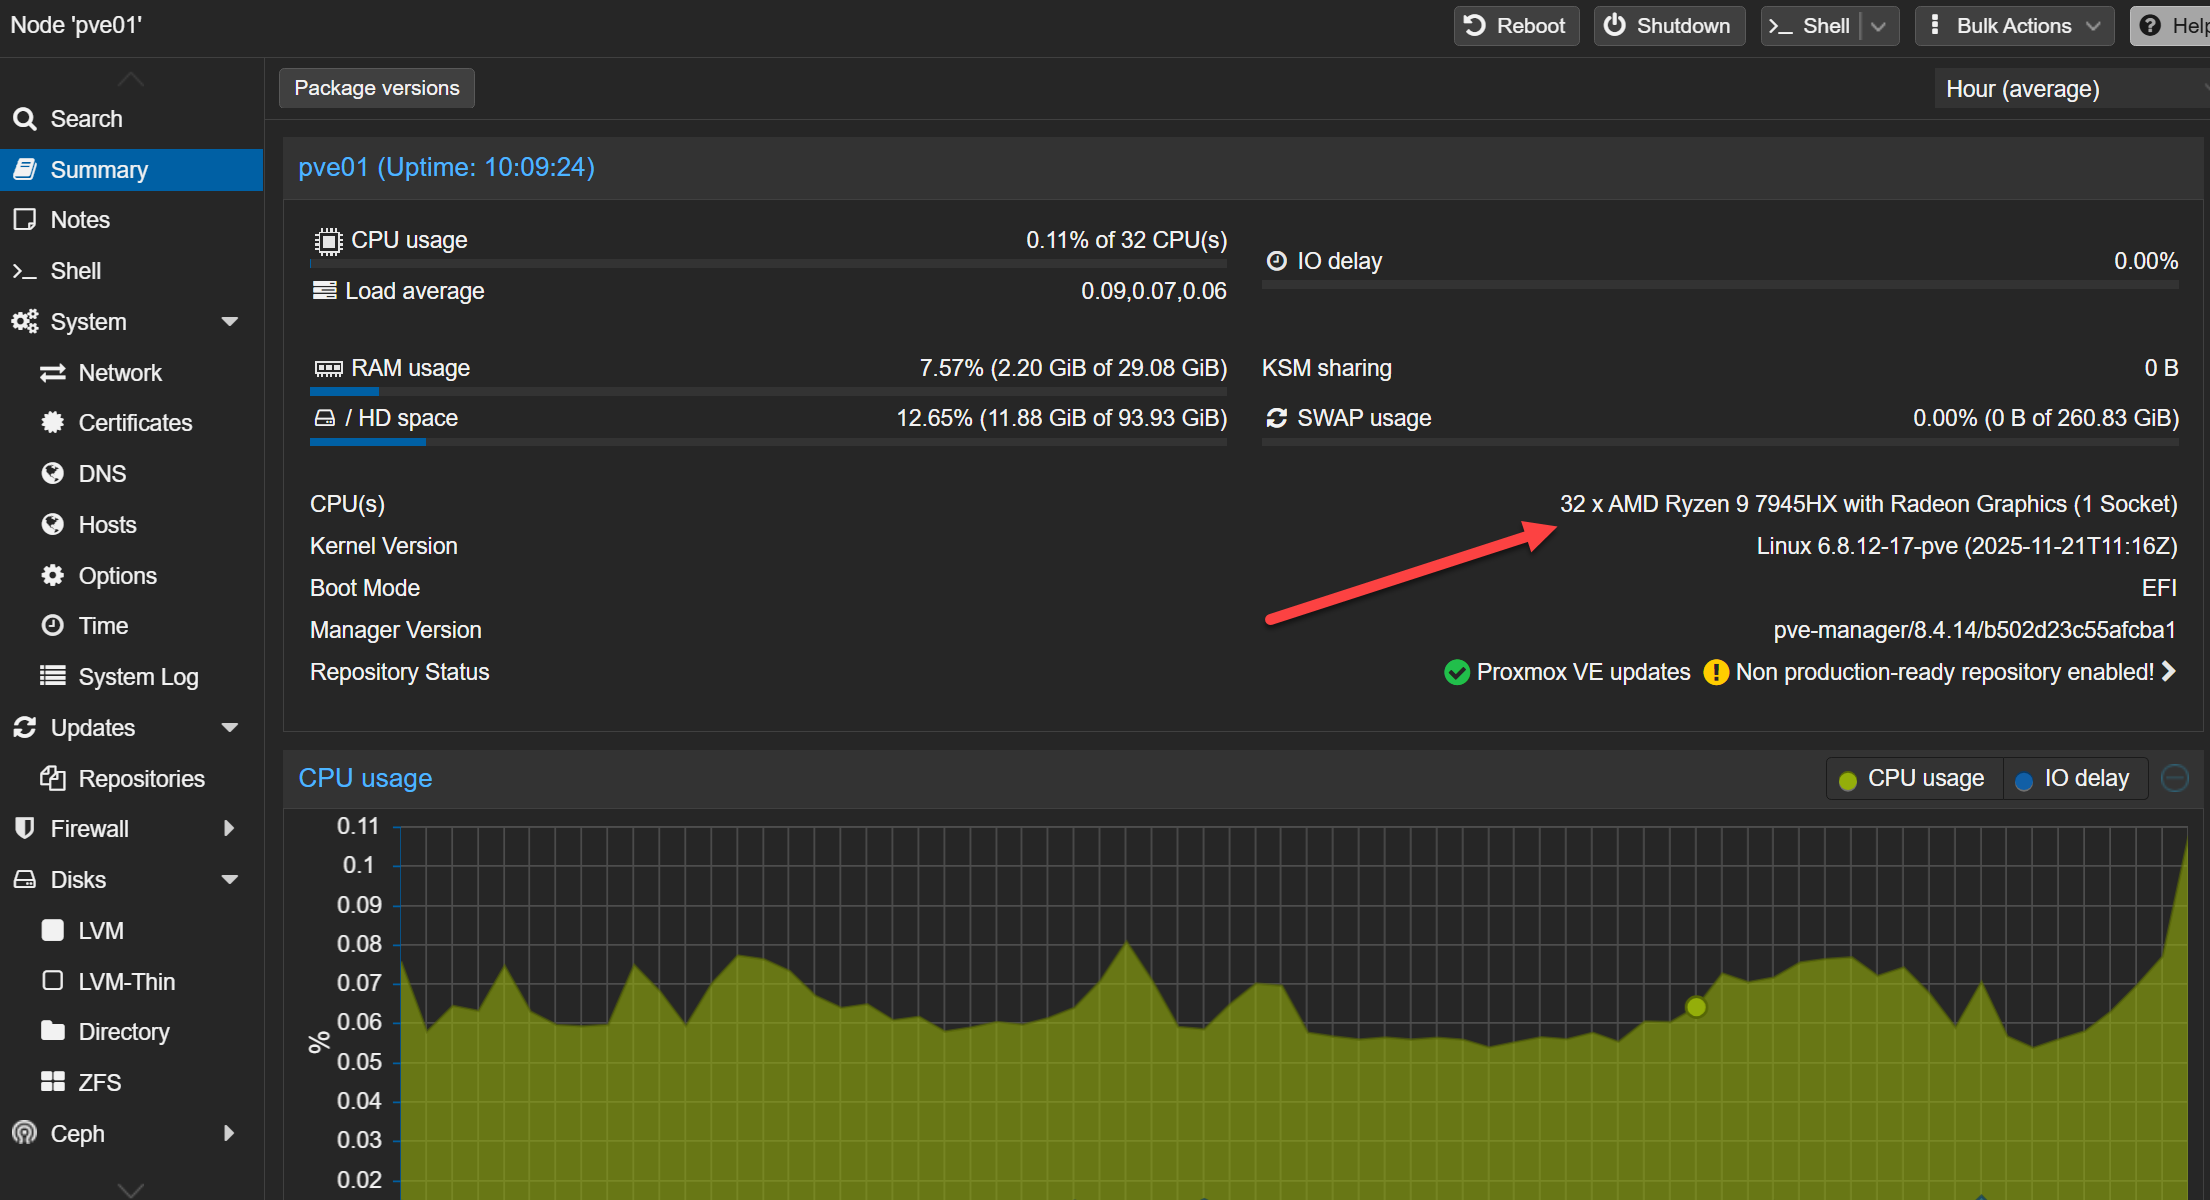2210x1200 pixels.
Task: Toggle IO delay series in chart legend
Action: click(x=2074, y=779)
